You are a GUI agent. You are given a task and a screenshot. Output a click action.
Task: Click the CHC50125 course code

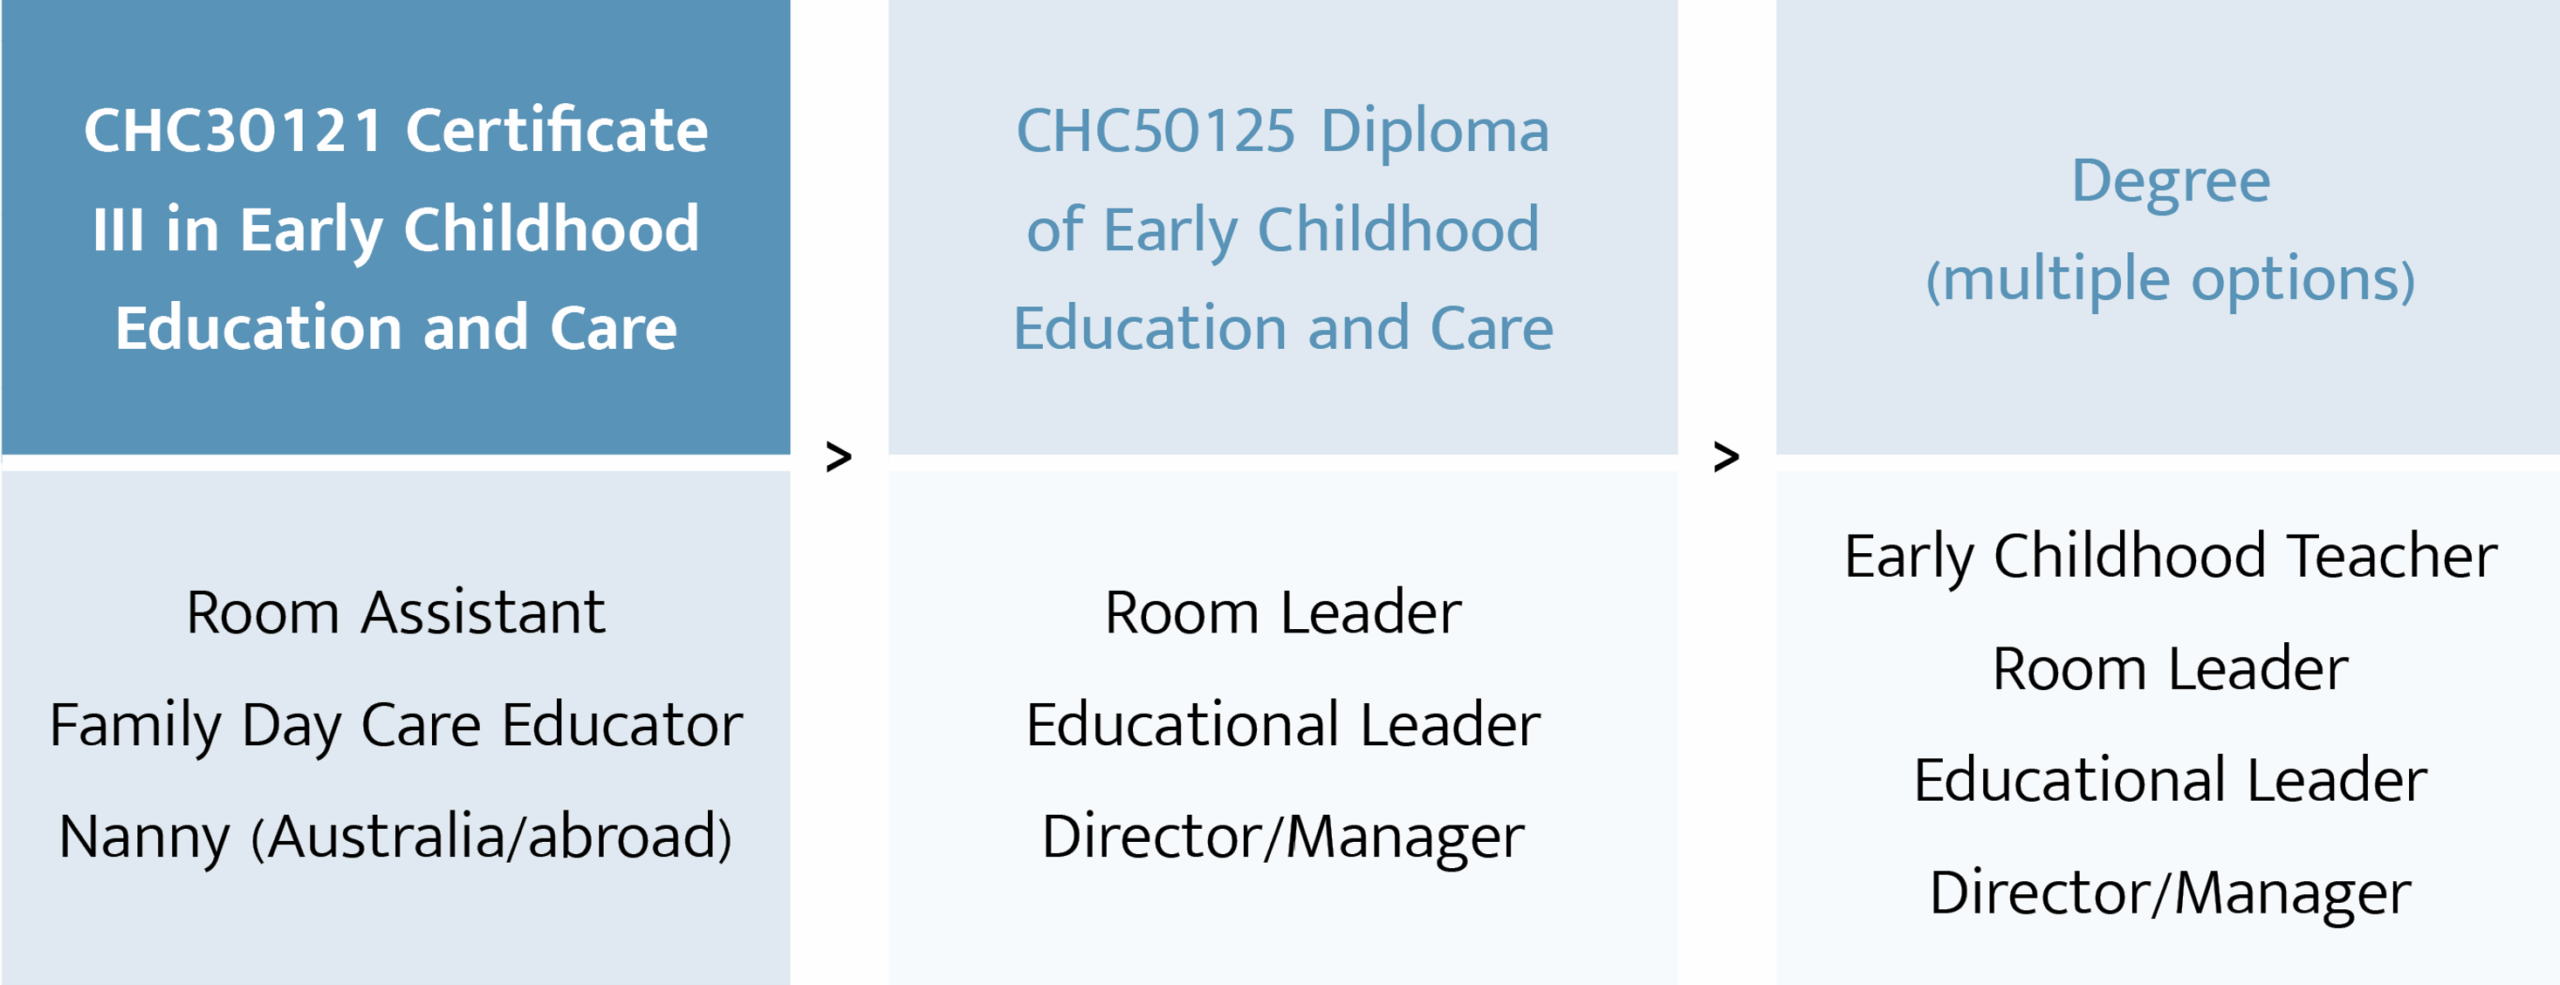tap(1155, 130)
